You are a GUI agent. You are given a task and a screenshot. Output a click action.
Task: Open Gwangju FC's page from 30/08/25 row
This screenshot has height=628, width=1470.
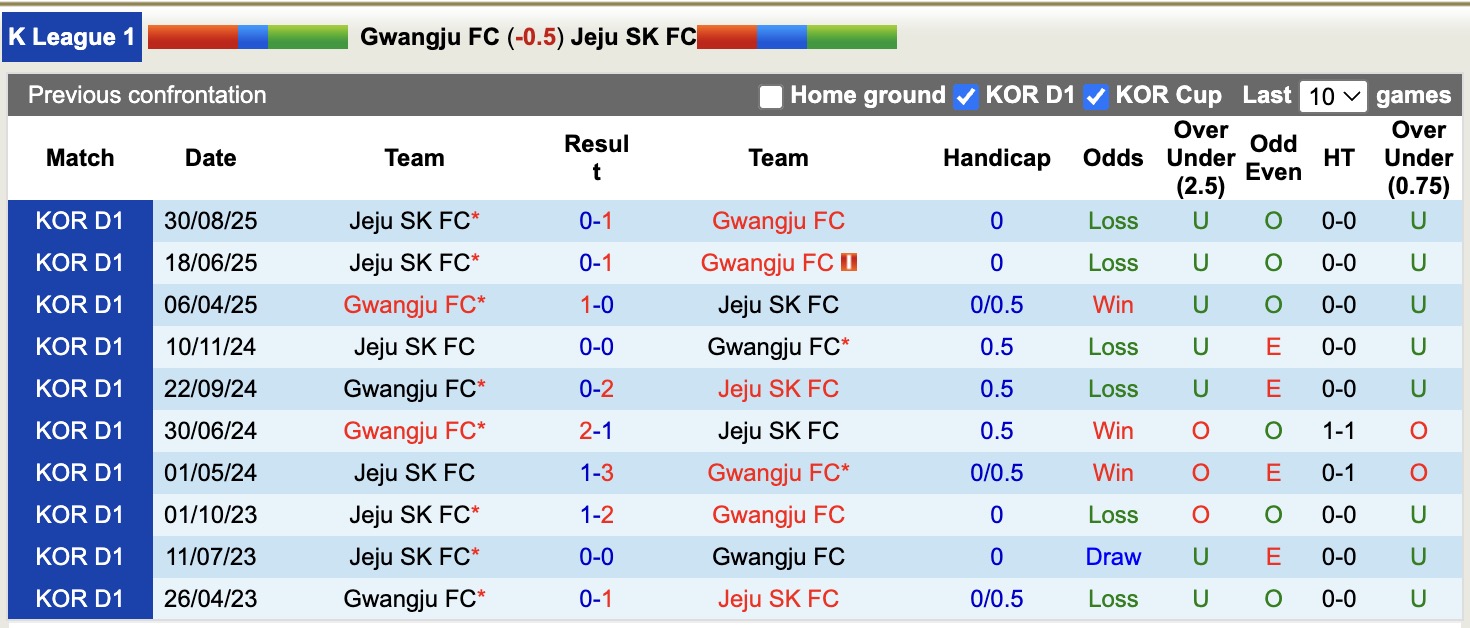pyautogui.click(x=779, y=221)
